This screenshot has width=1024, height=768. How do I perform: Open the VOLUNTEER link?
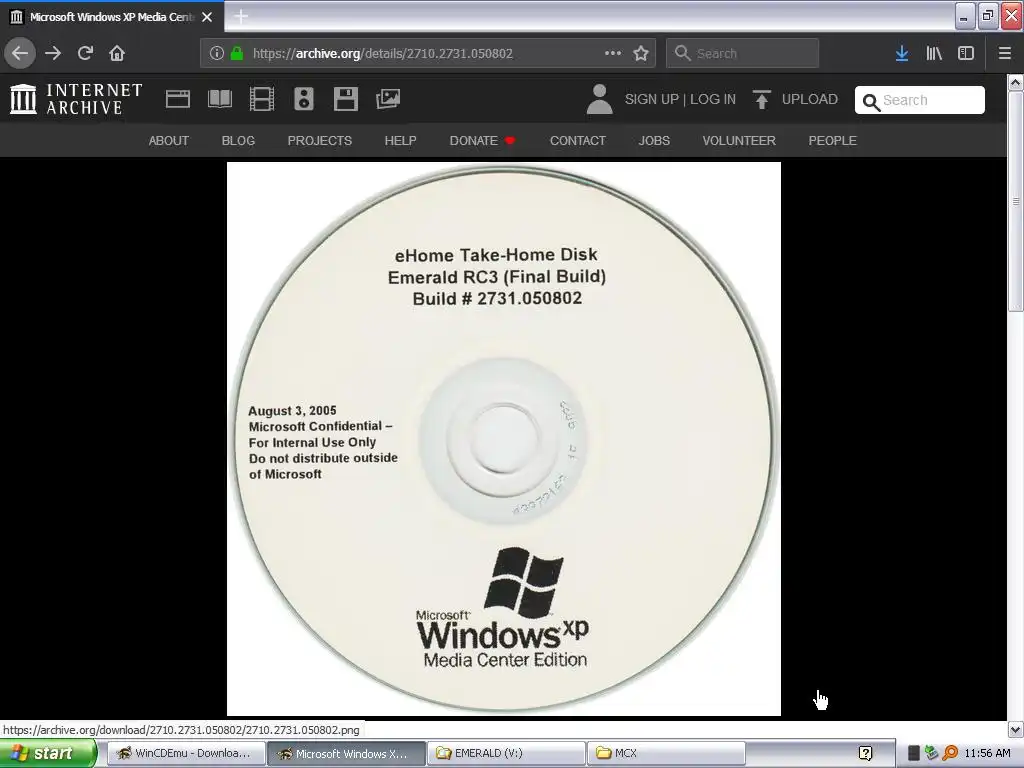pos(739,140)
